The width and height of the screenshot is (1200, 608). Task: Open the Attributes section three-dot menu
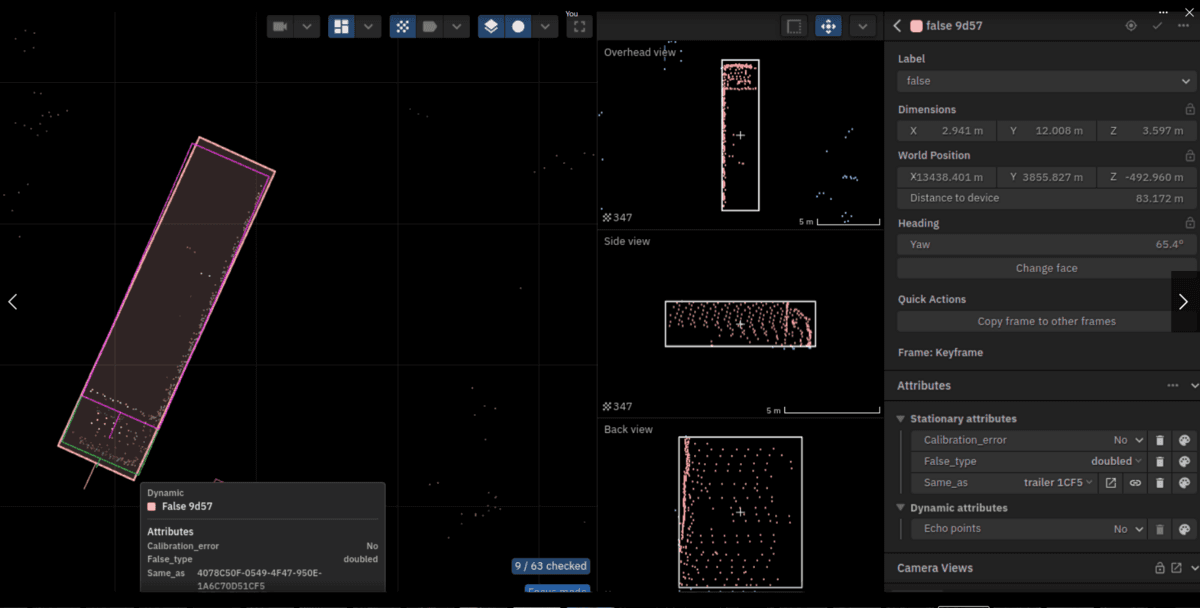point(1172,385)
